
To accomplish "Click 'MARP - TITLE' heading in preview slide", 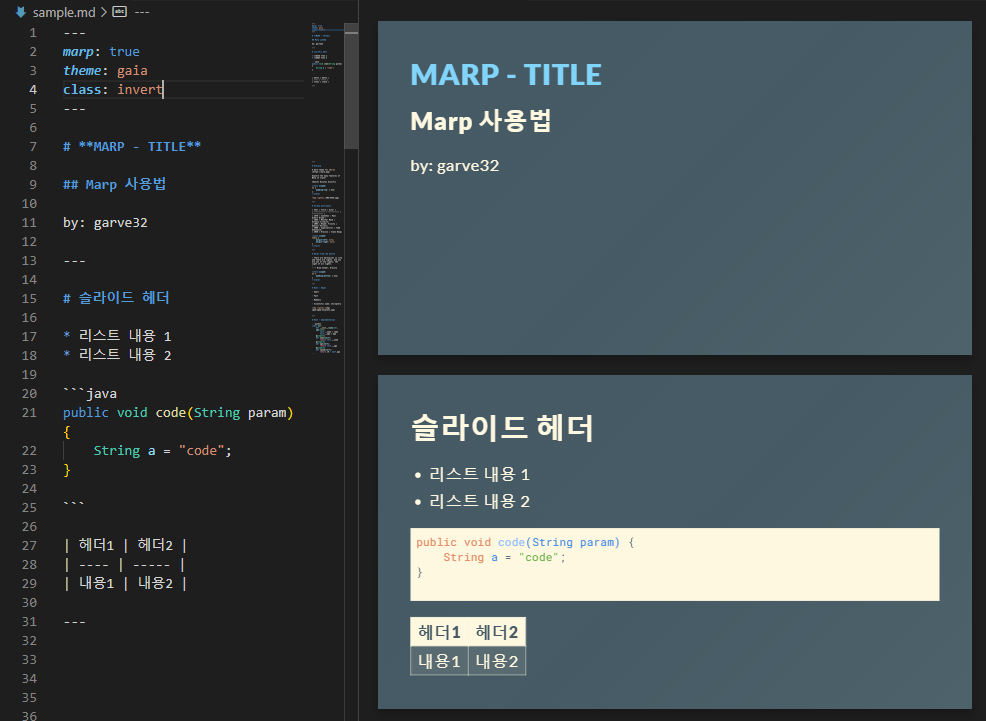I will [506, 75].
